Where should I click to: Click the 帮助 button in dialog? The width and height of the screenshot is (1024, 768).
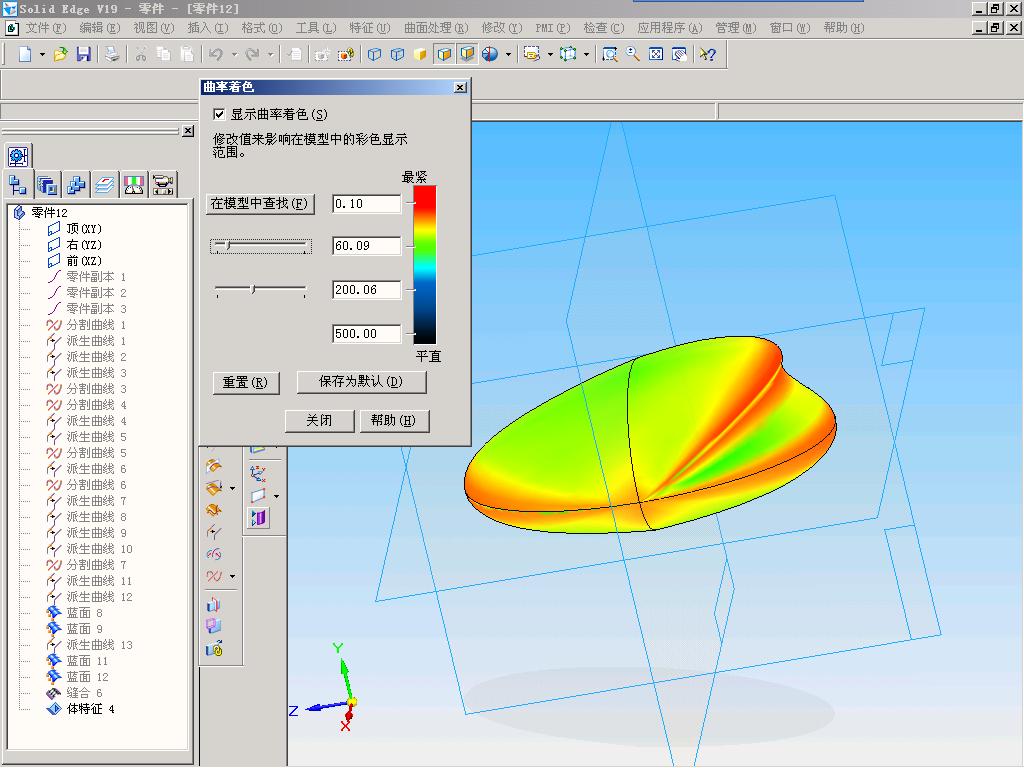(394, 421)
